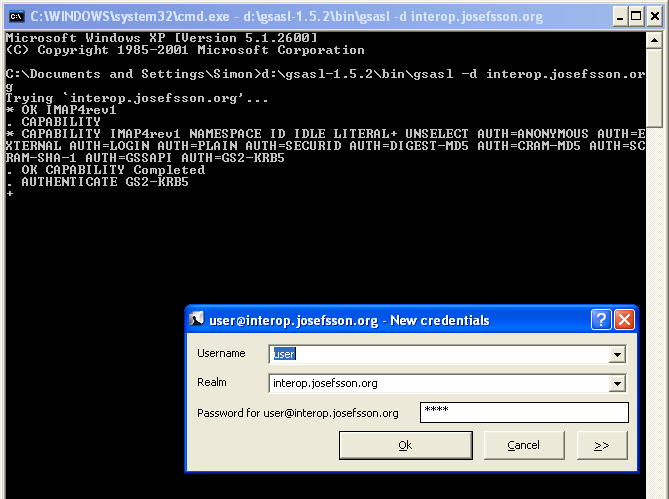Viewport: 669px width, 499px height.
Task: Click 'Password for user@interop.josefsson.org' label
Action: coord(298,413)
